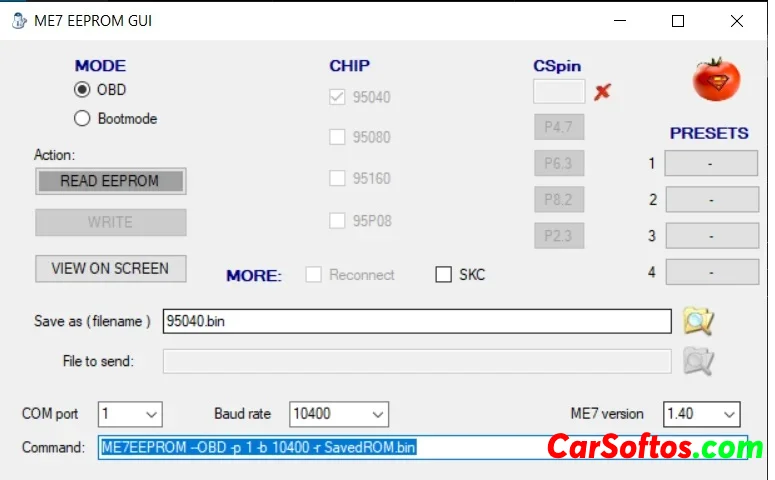Screen dimensions: 775x480
Task: Toggle the 95040 chip checkbox
Action: pyautogui.click(x=338, y=98)
